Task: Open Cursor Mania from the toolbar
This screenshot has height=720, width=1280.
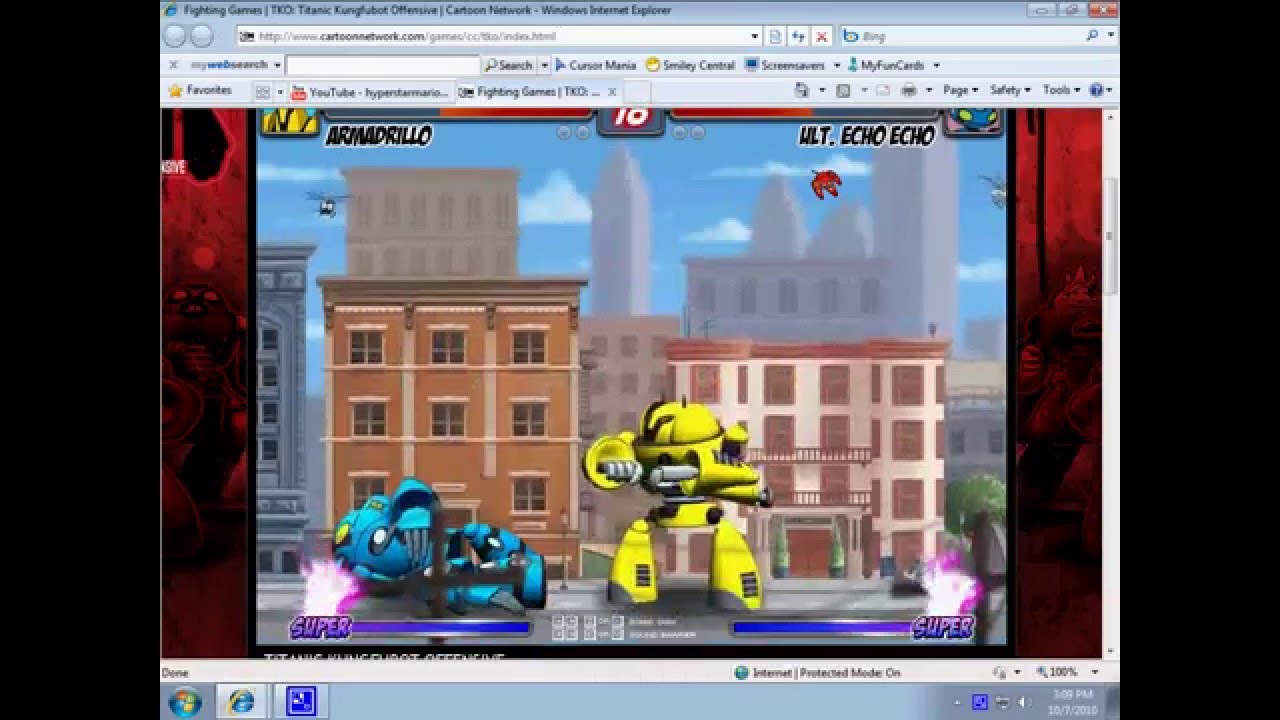Action: (595, 65)
